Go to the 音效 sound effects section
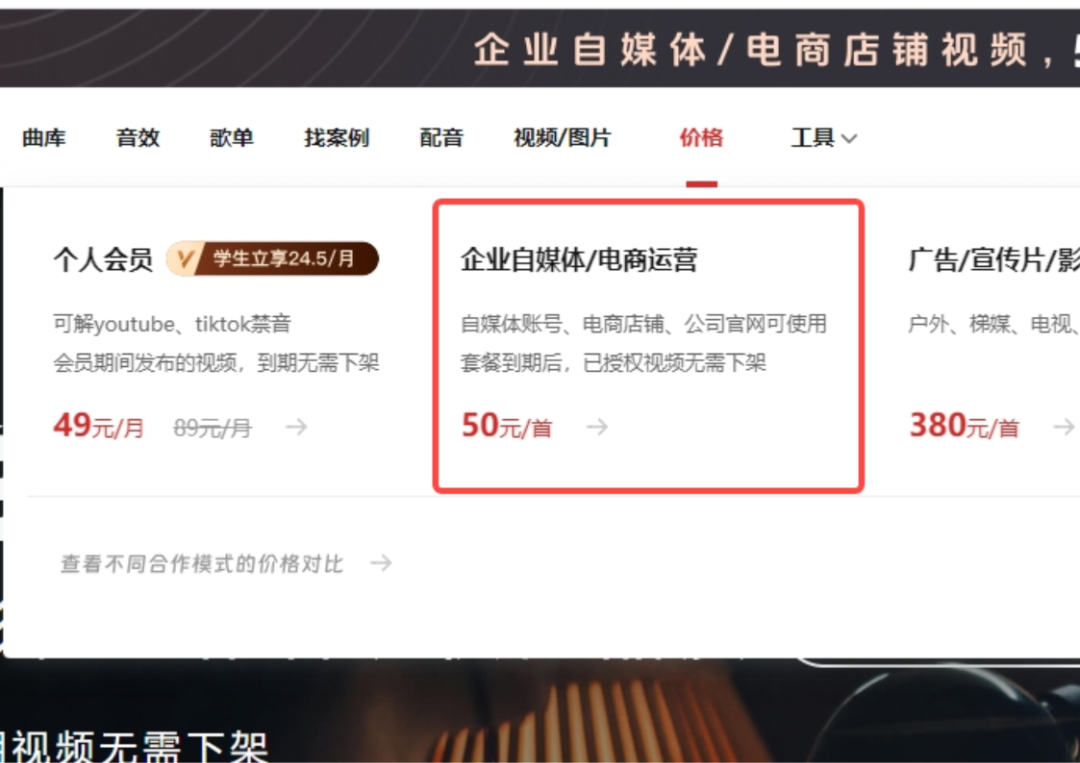 (138, 138)
